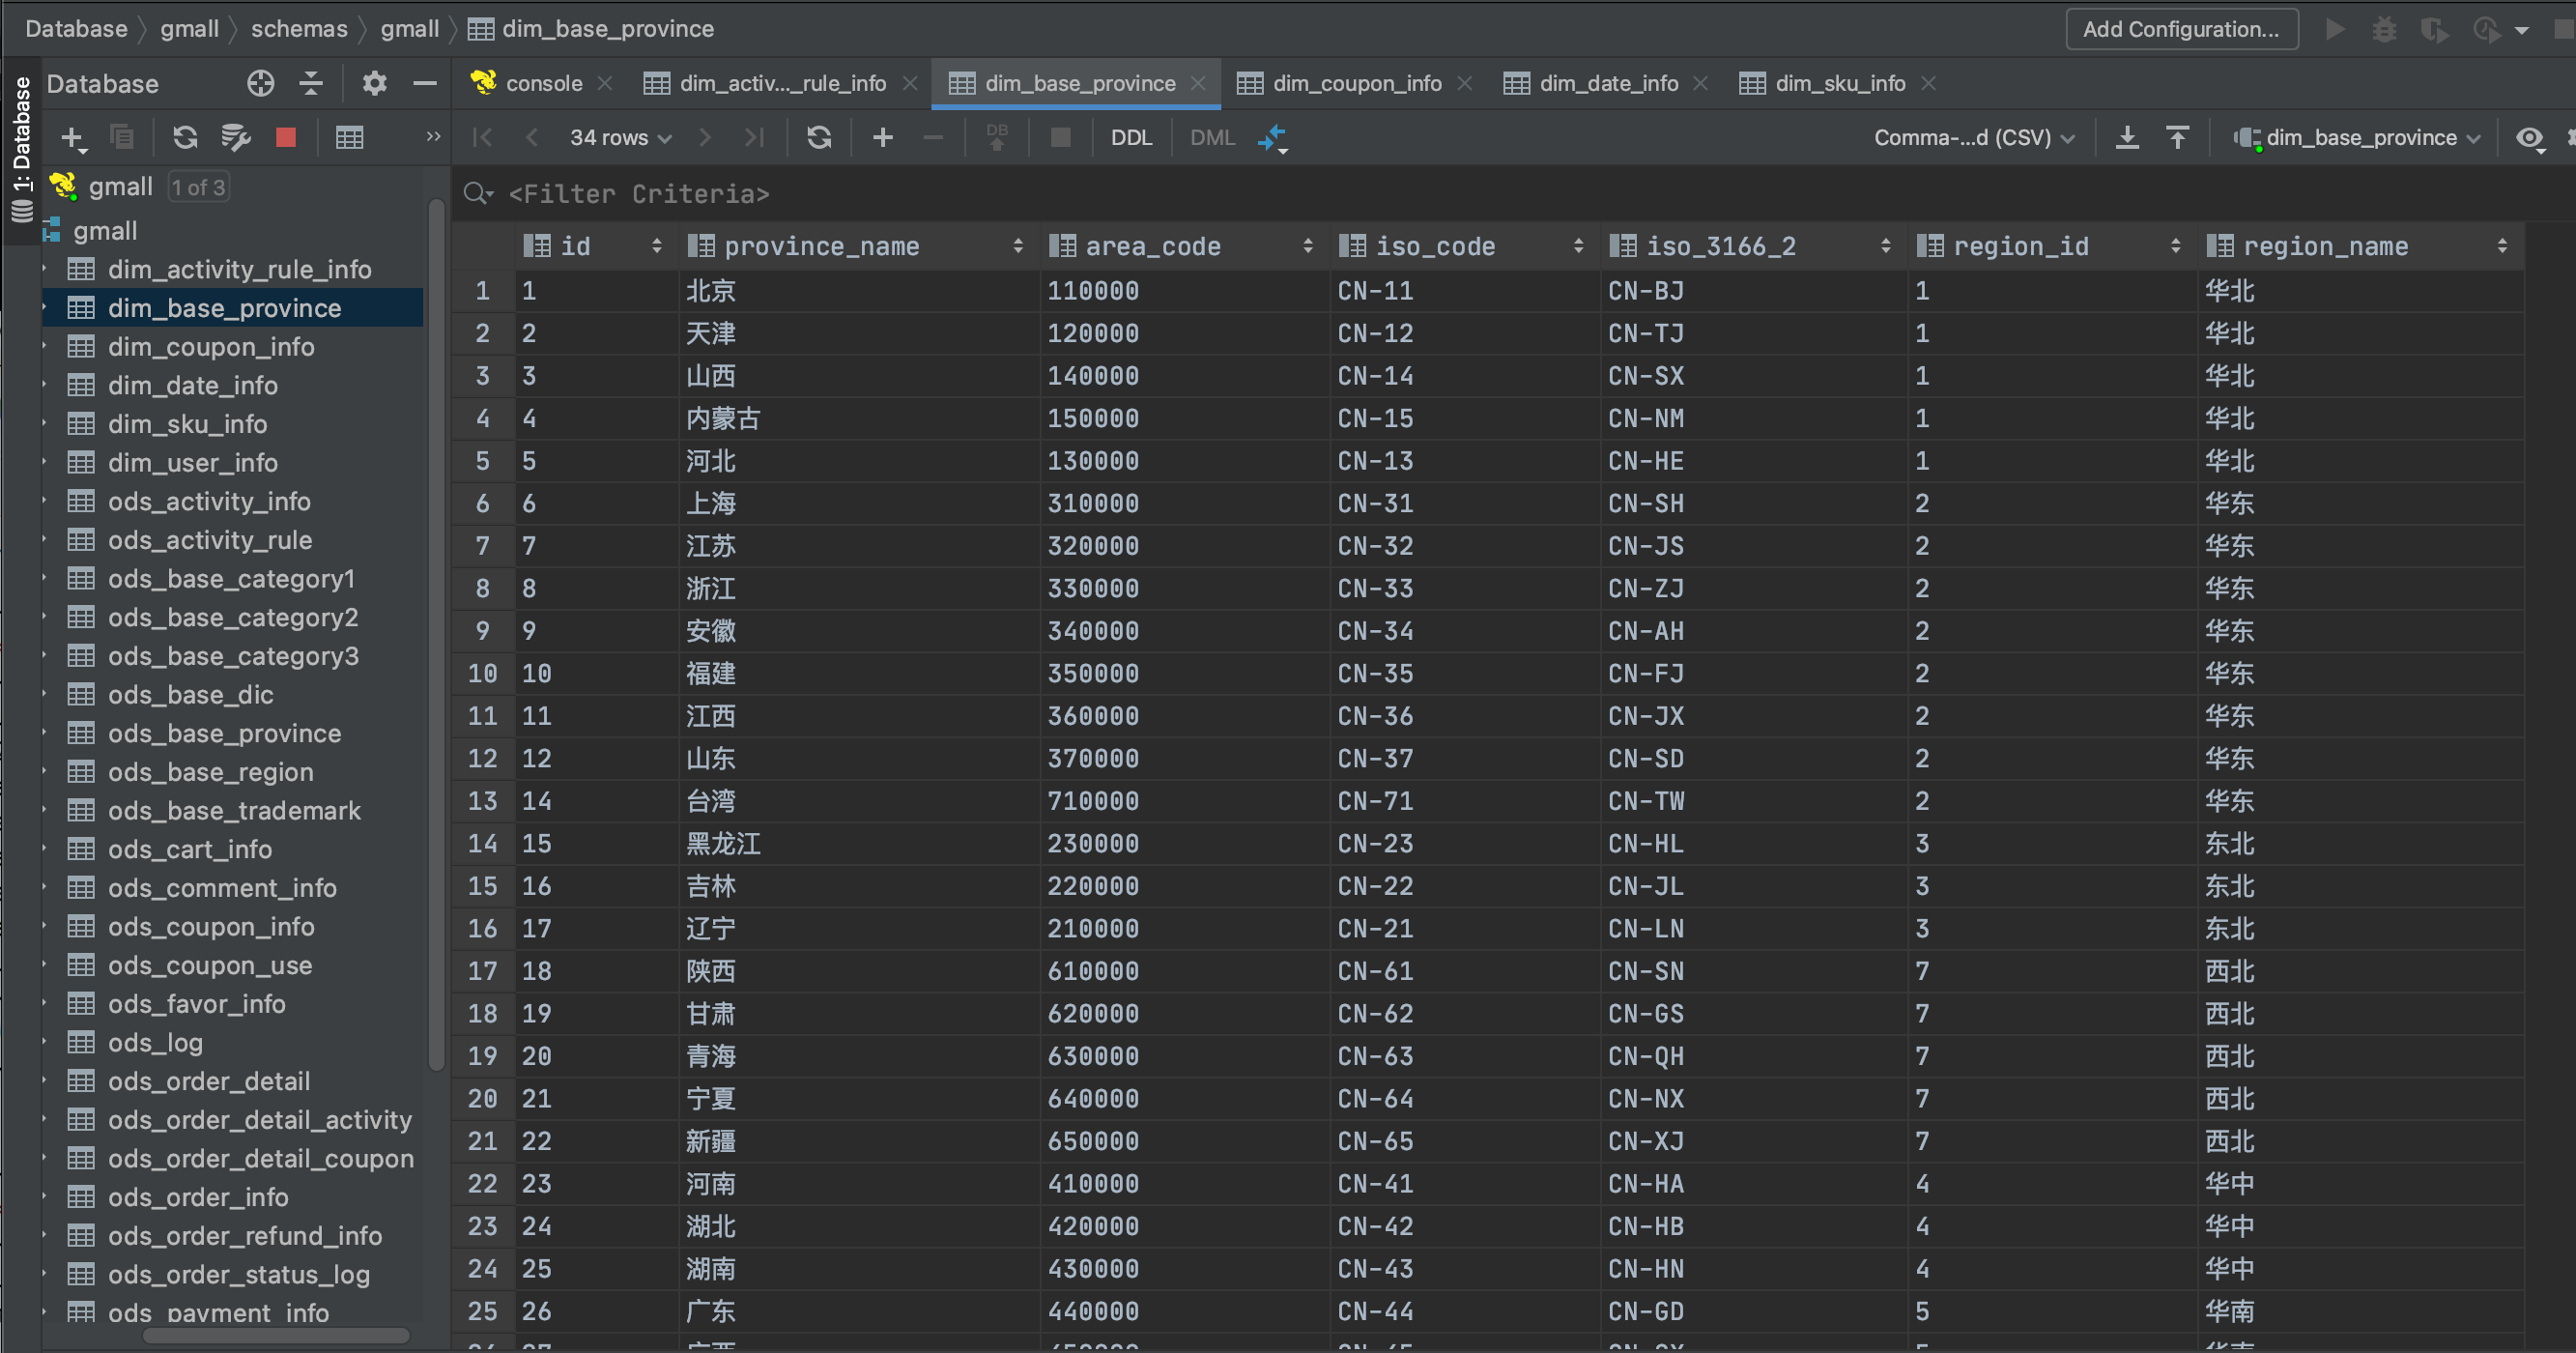Click the compare data icon next to DML
This screenshot has width=2576, height=1353.
pyautogui.click(x=1272, y=137)
